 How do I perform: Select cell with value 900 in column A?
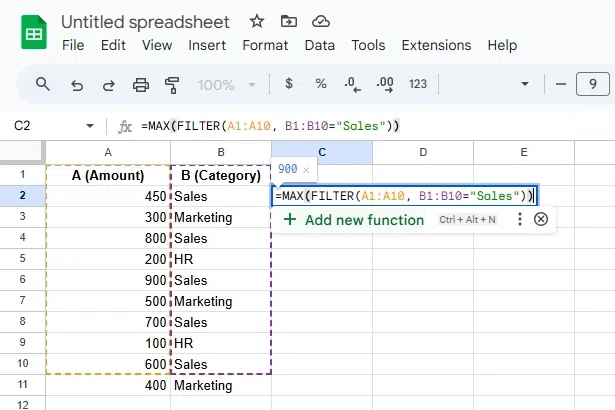tap(108, 280)
